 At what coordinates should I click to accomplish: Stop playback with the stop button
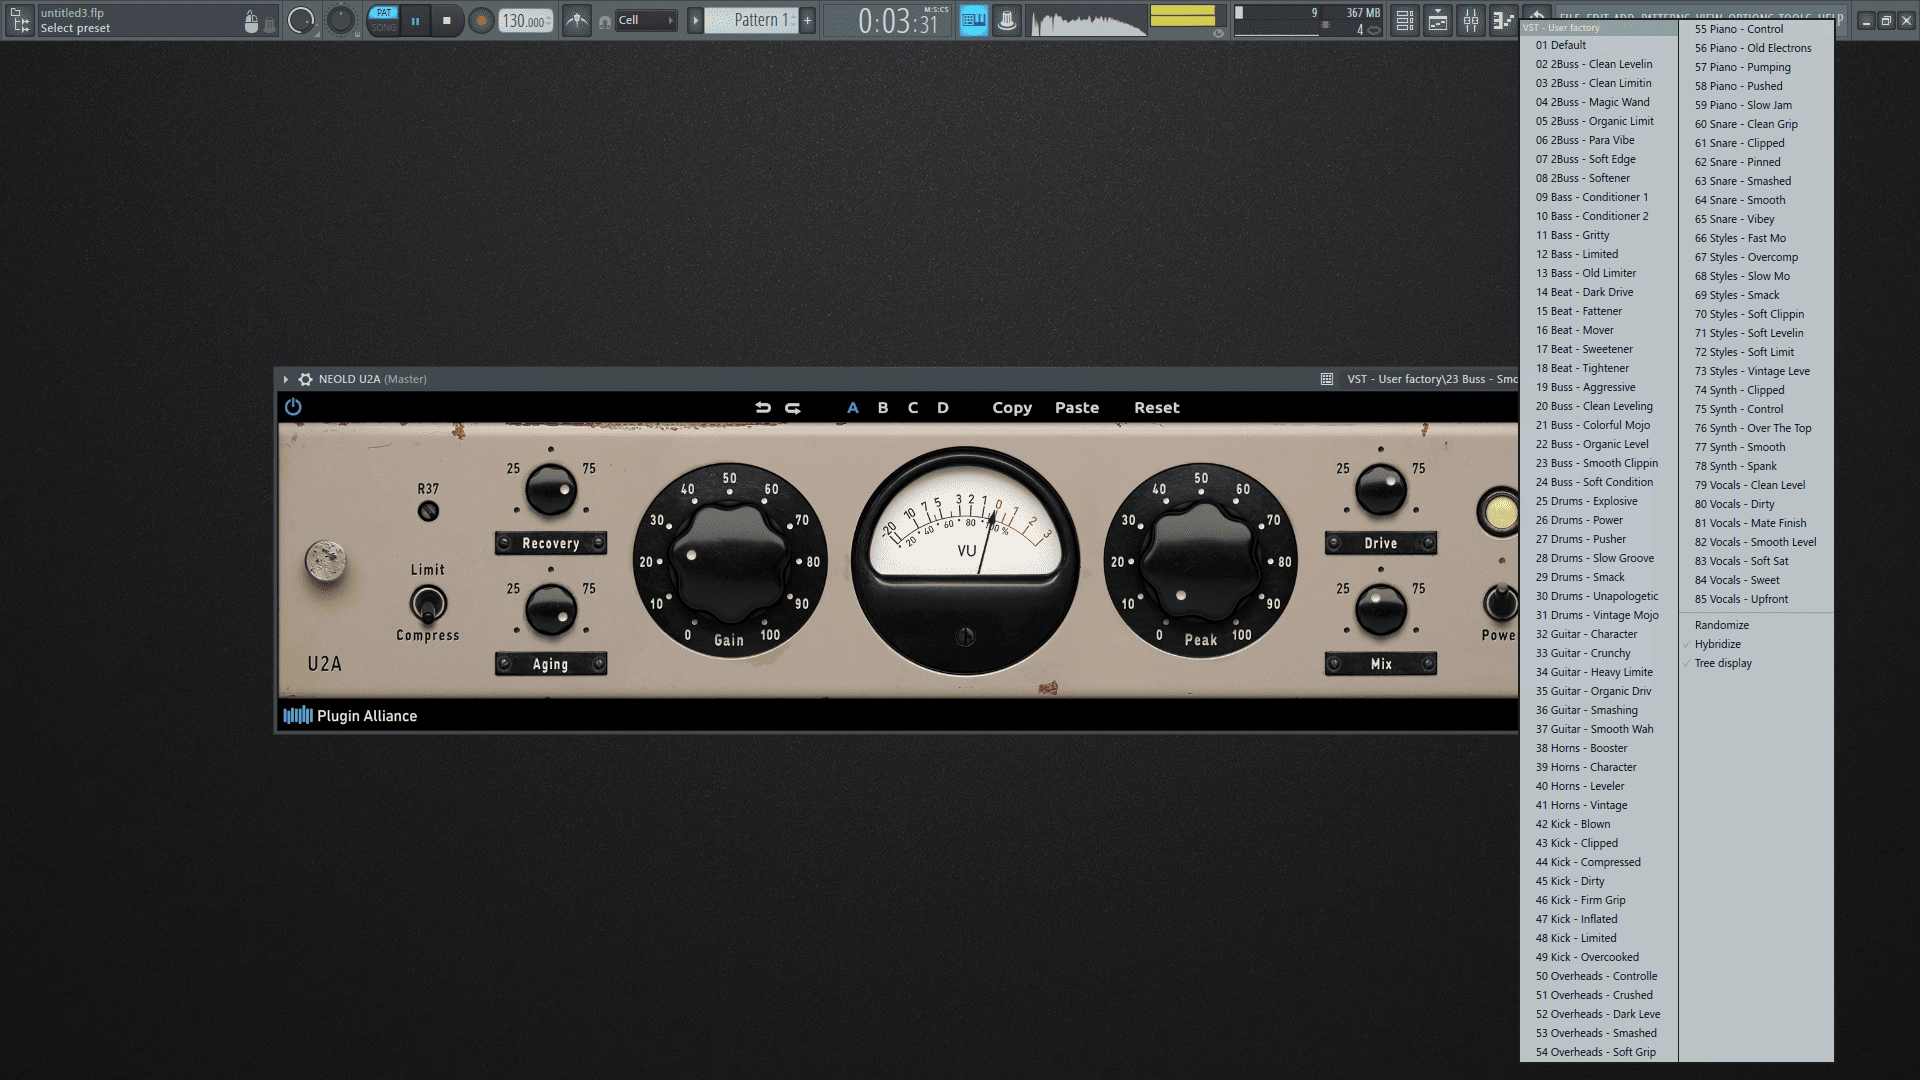click(447, 20)
